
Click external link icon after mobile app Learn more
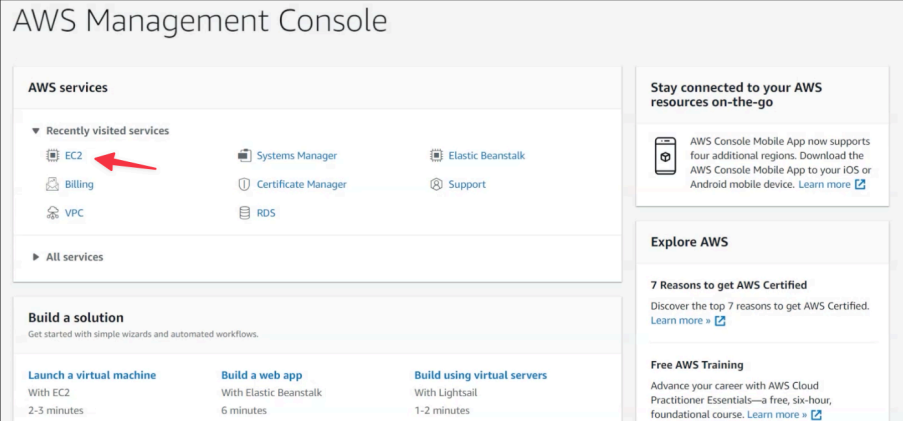tap(860, 184)
